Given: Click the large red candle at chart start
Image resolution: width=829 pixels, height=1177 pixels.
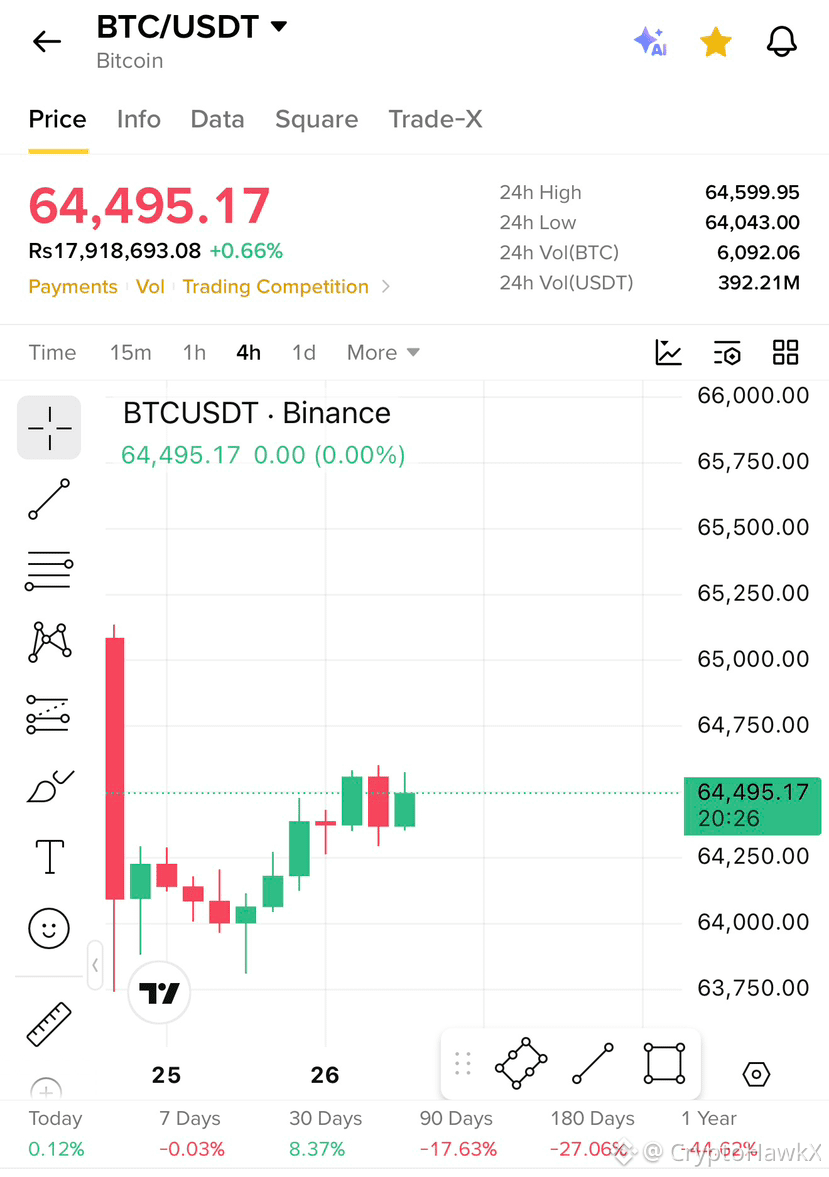Looking at the screenshot, I should click(114, 768).
